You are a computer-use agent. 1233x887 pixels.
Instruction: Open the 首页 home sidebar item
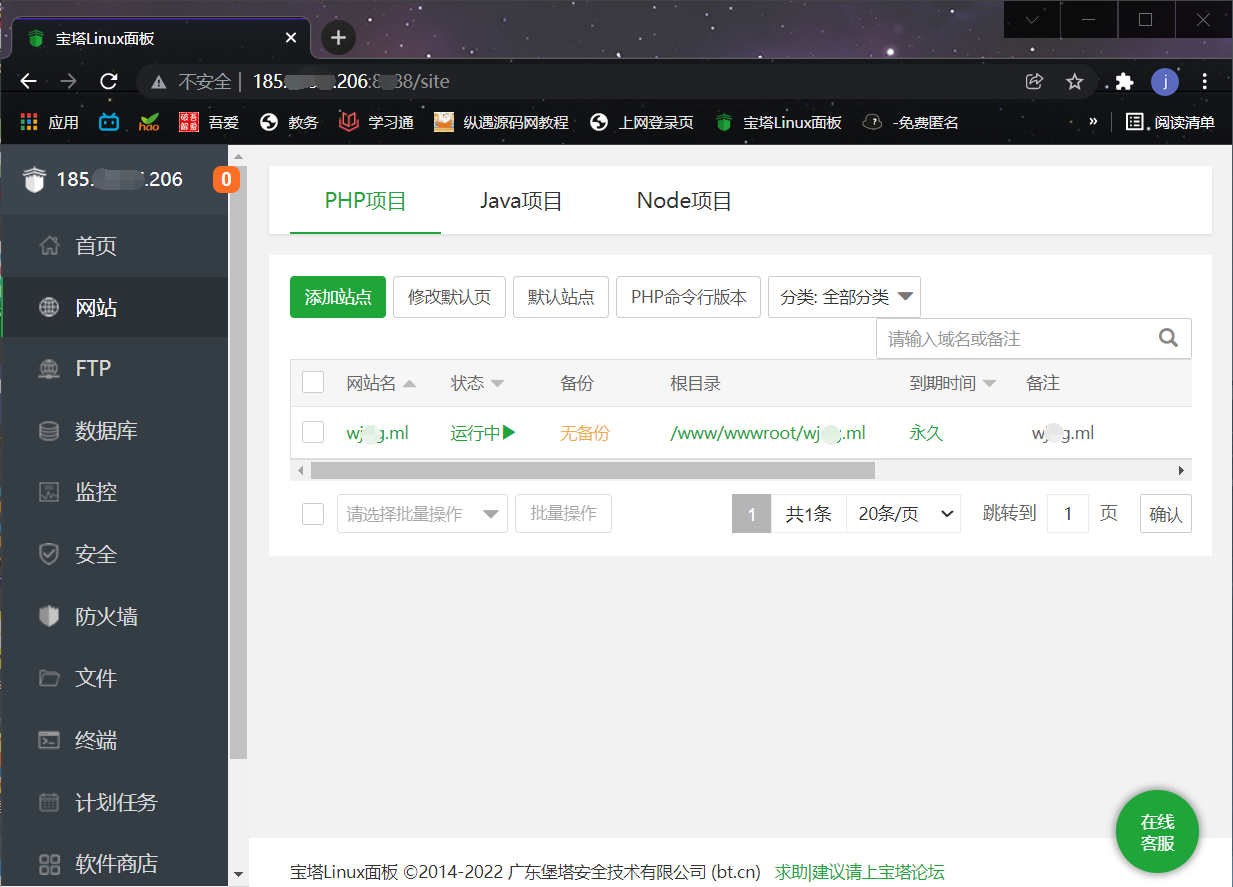click(114, 246)
